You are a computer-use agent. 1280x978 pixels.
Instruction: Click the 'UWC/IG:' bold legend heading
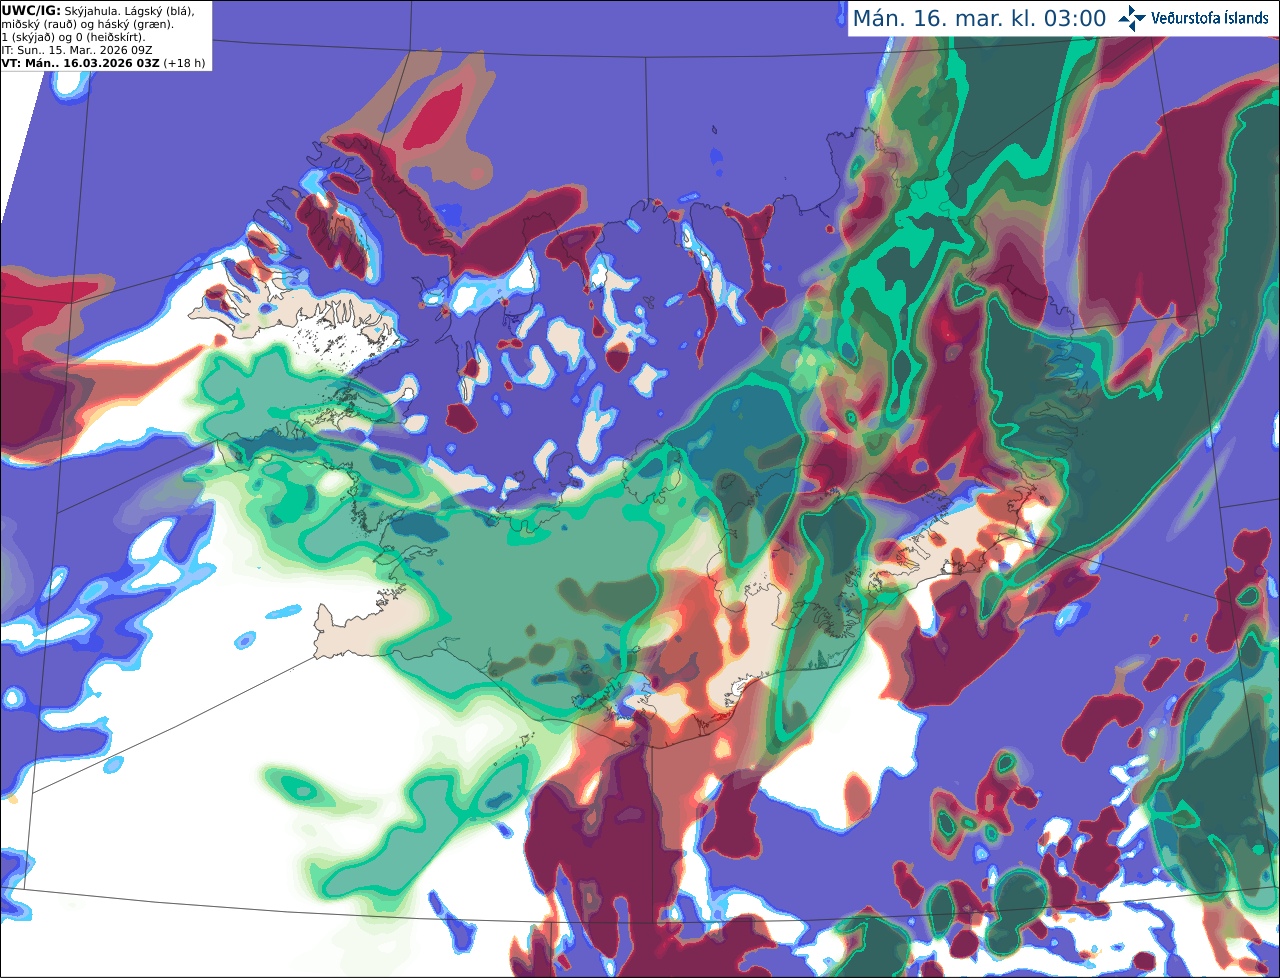(x=31, y=11)
